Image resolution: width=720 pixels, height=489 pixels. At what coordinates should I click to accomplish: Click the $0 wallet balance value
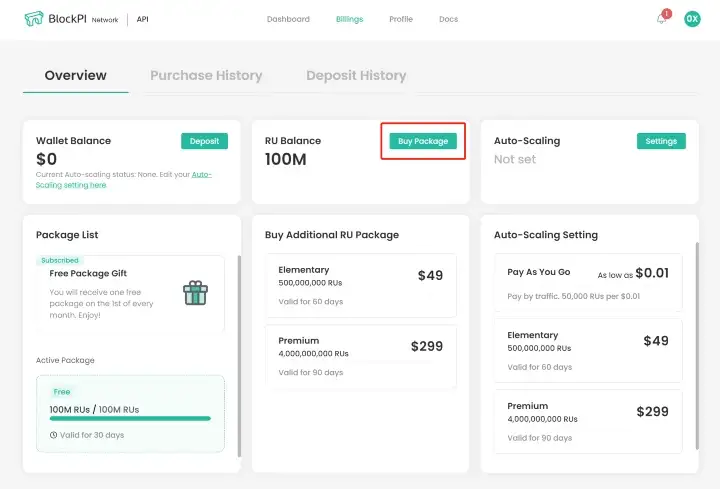(x=46, y=159)
